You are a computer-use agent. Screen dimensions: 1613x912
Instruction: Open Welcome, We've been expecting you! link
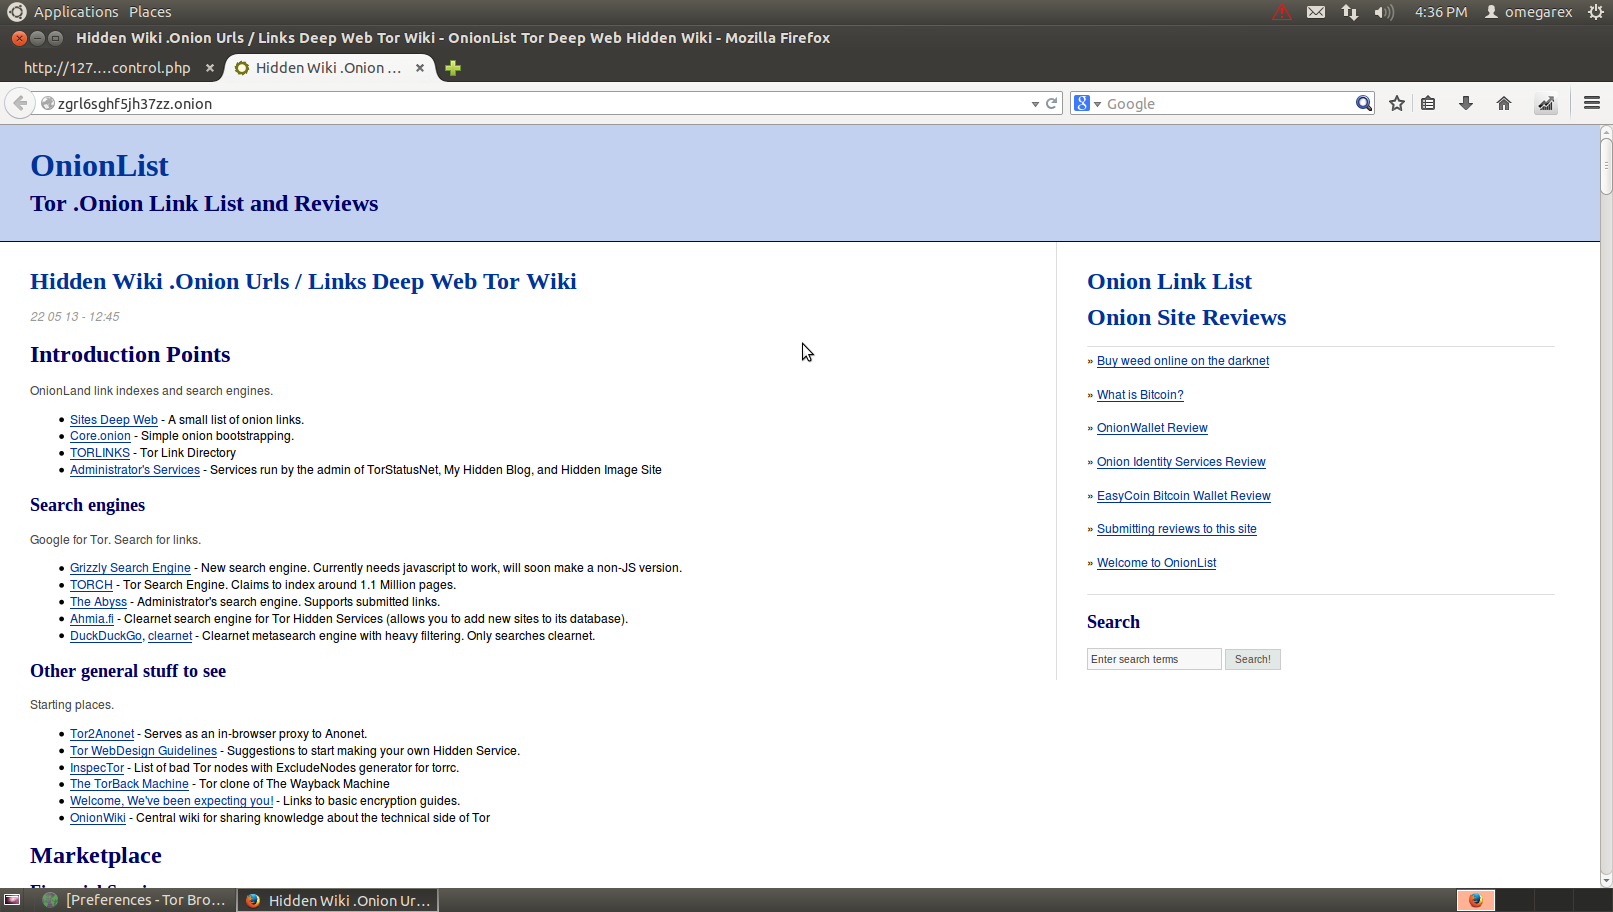[171, 801]
